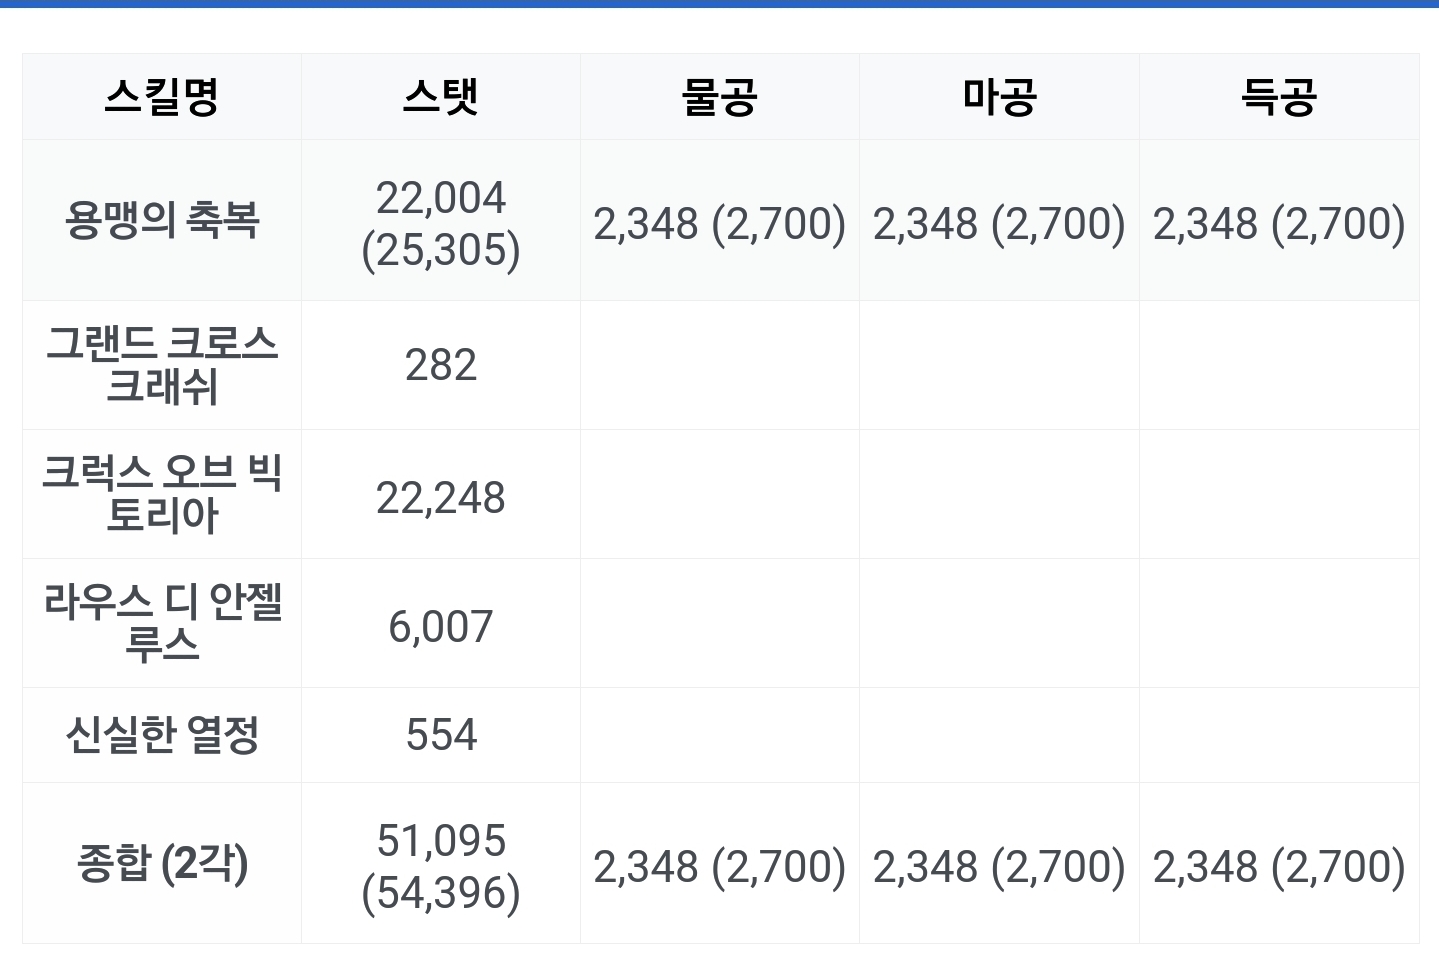1439x964 pixels.
Task: Click the 554 stat value
Action: (x=440, y=735)
